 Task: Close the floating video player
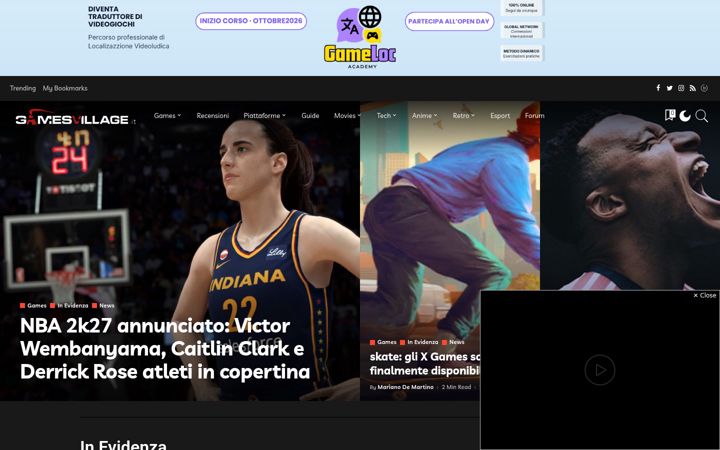(705, 295)
